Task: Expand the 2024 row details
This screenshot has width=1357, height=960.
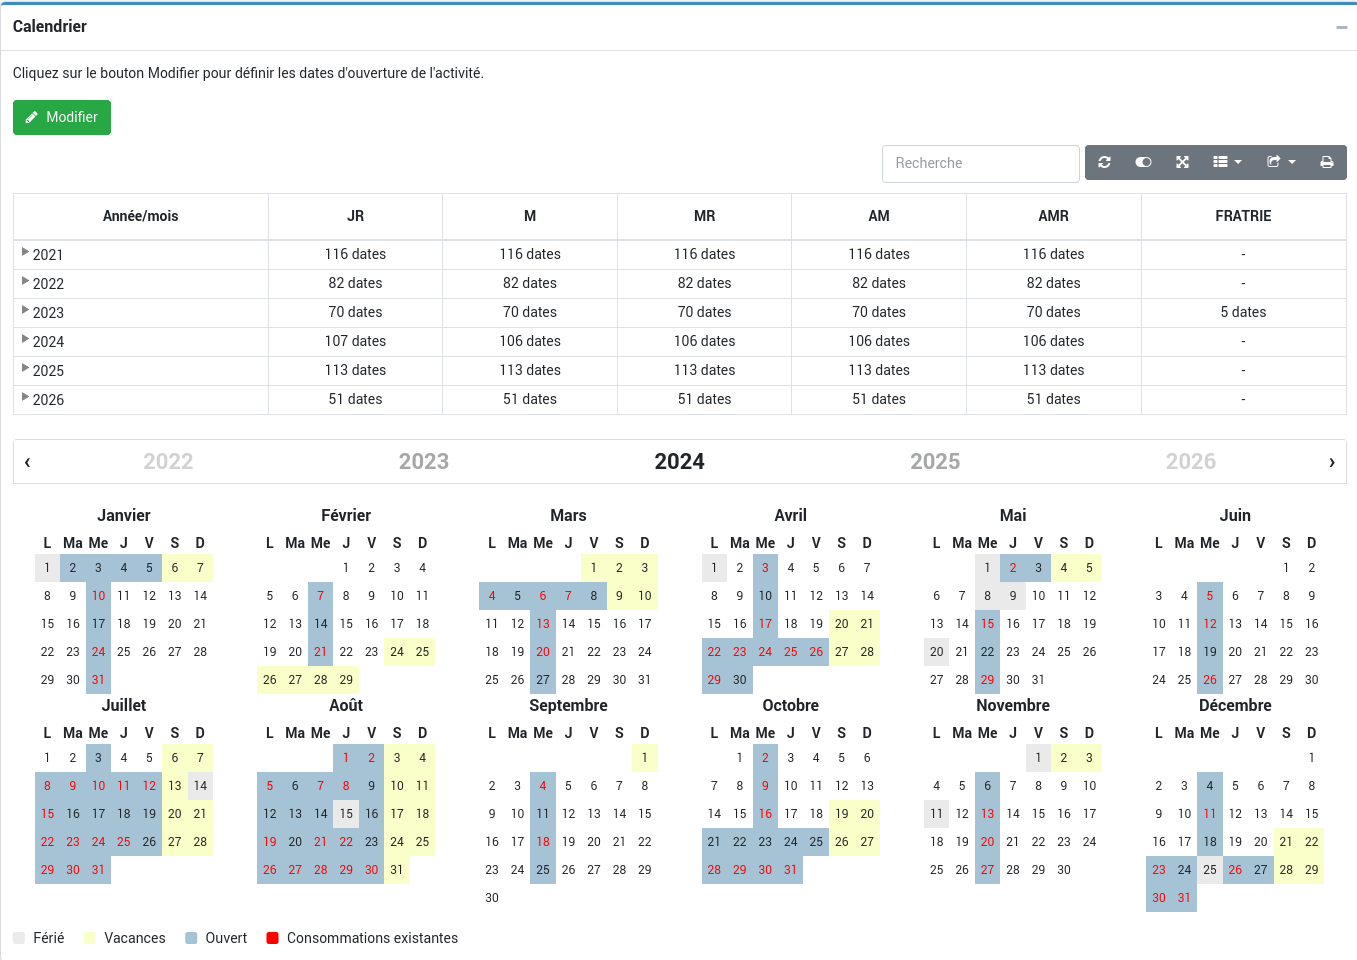Action: pyautogui.click(x=25, y=340)
